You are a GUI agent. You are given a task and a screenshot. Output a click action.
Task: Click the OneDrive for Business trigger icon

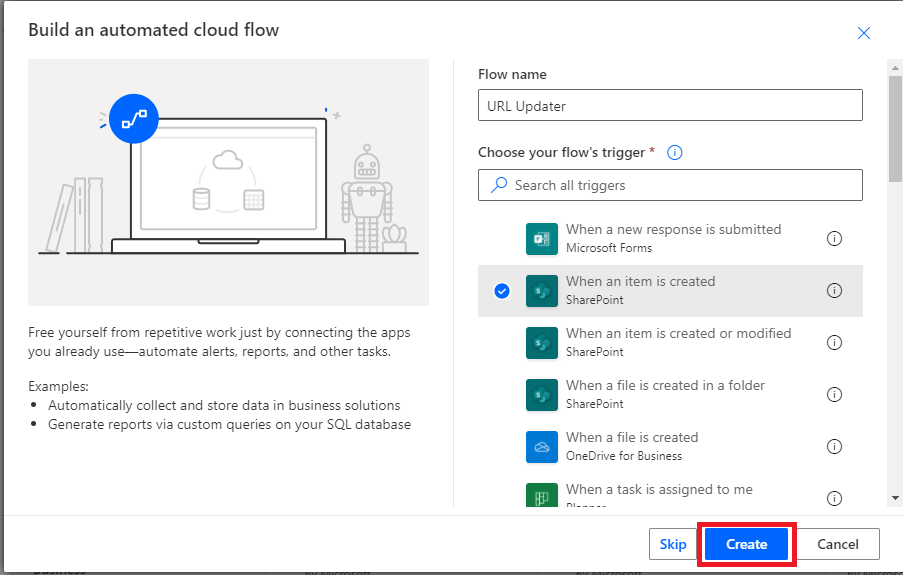(541, 447)
